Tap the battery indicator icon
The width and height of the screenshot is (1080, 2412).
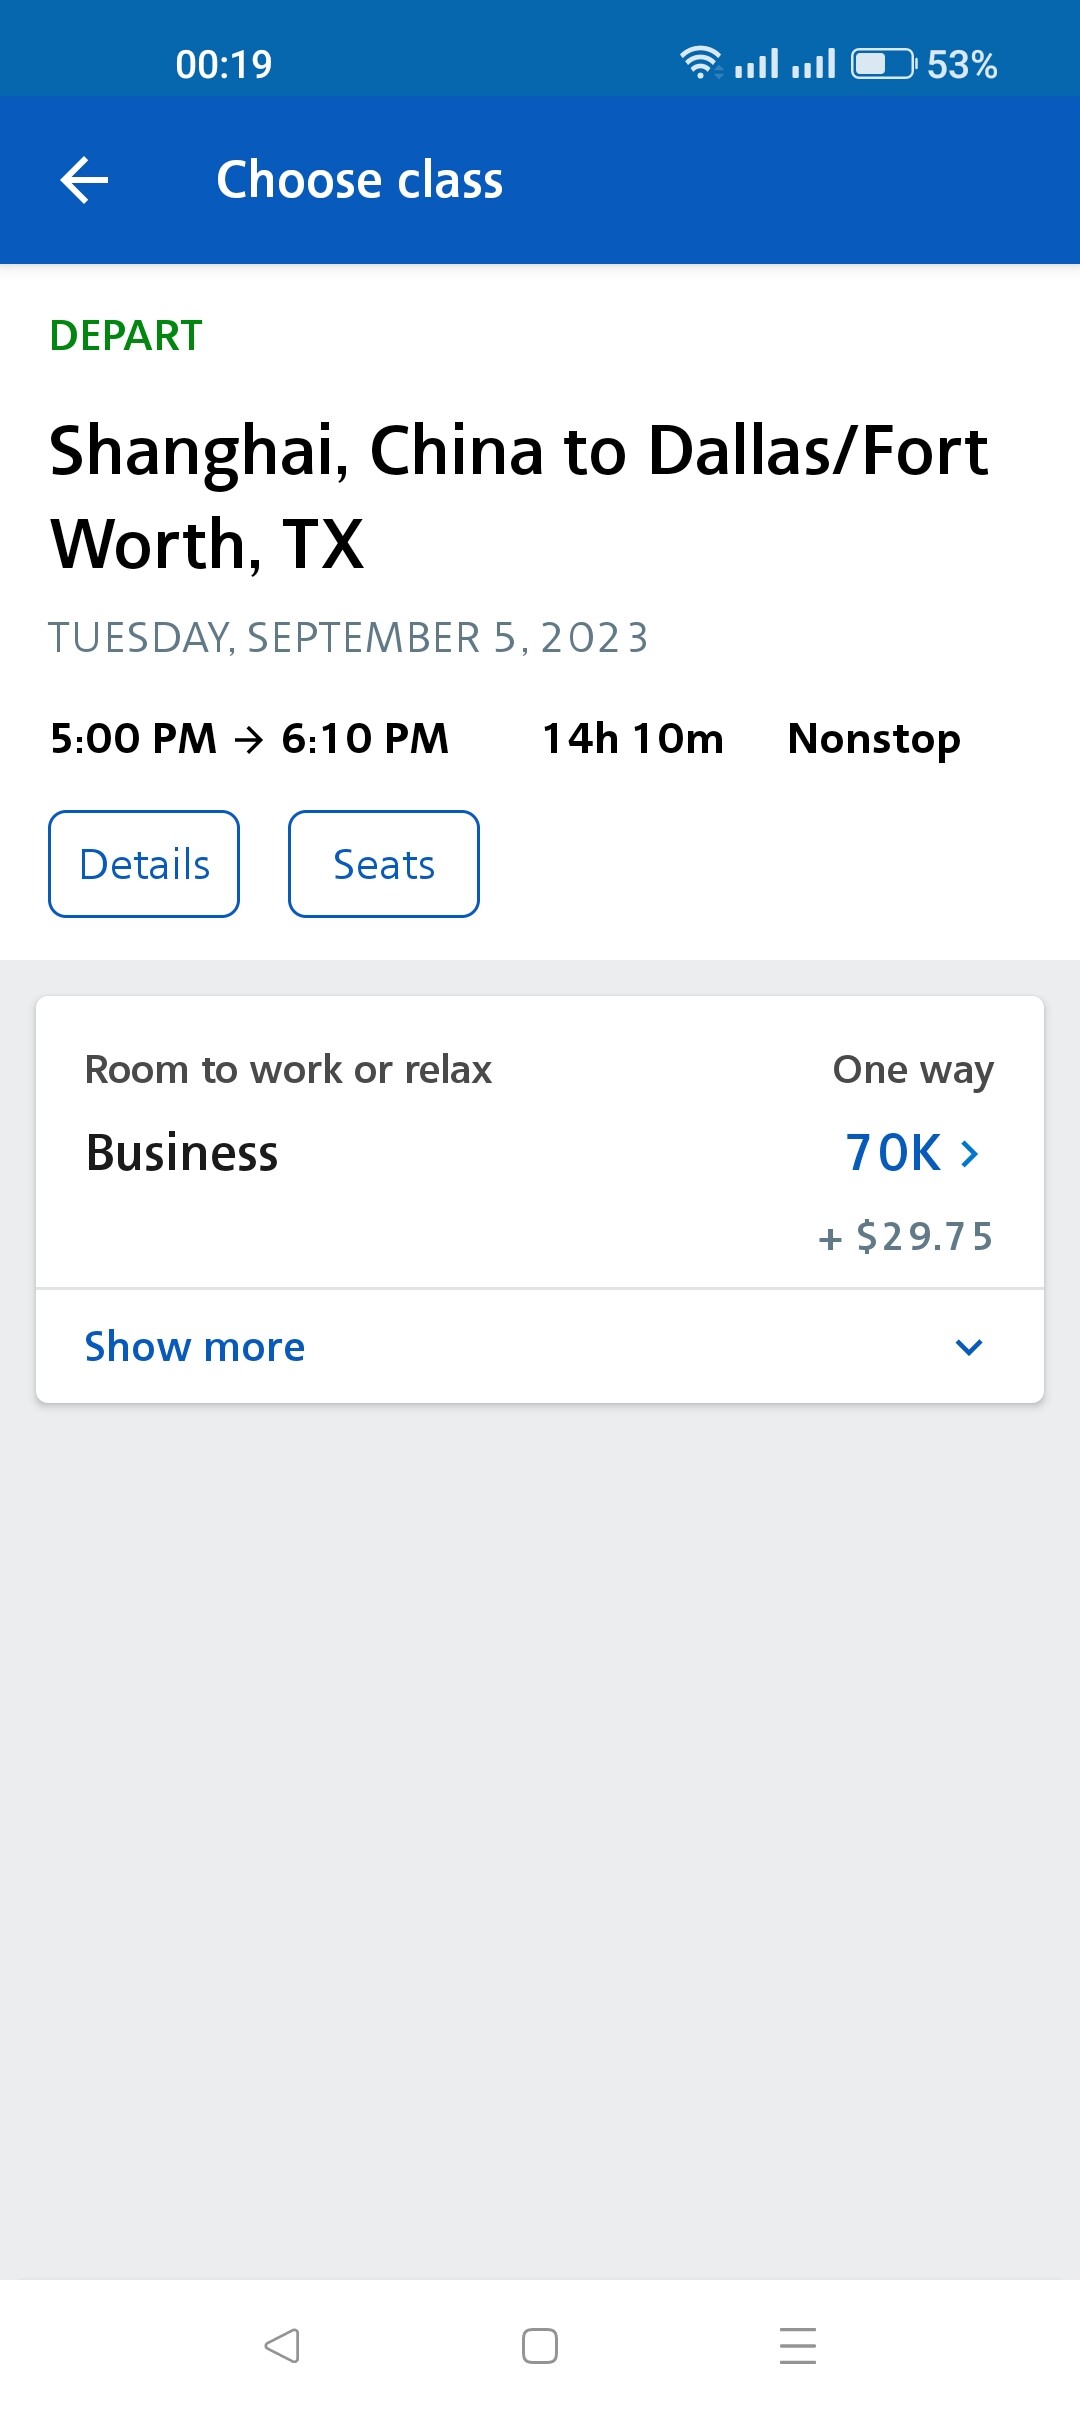882,64
